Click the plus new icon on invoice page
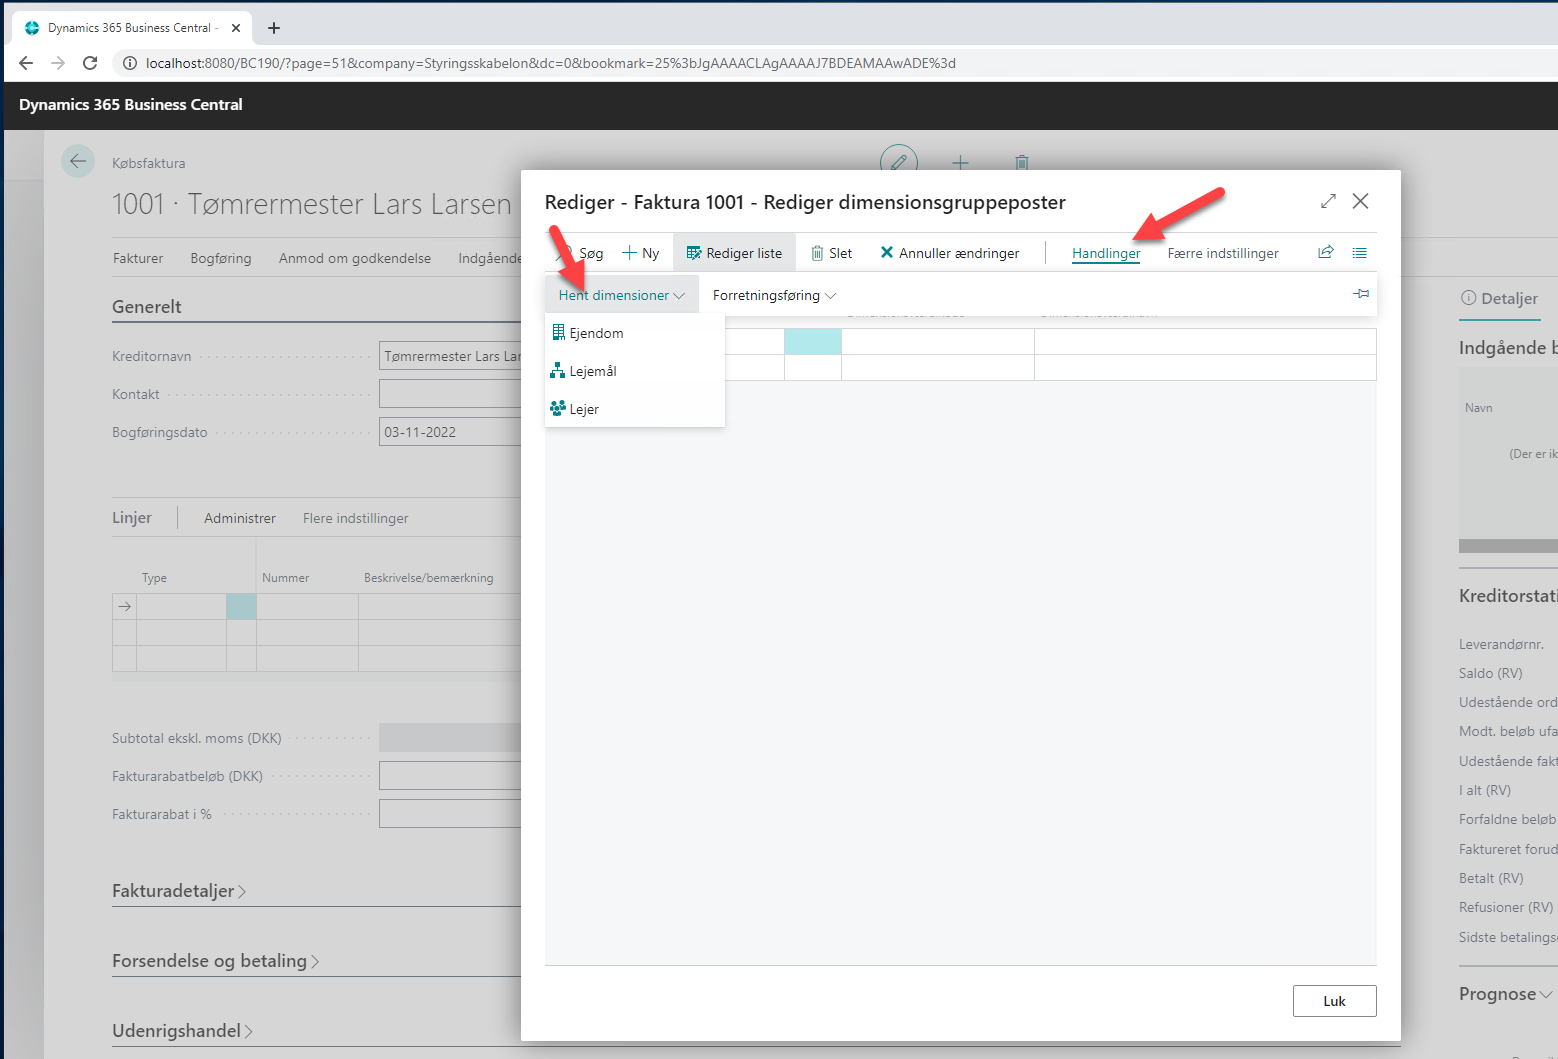This screenshot has width=1558, height=1059. 960,162
